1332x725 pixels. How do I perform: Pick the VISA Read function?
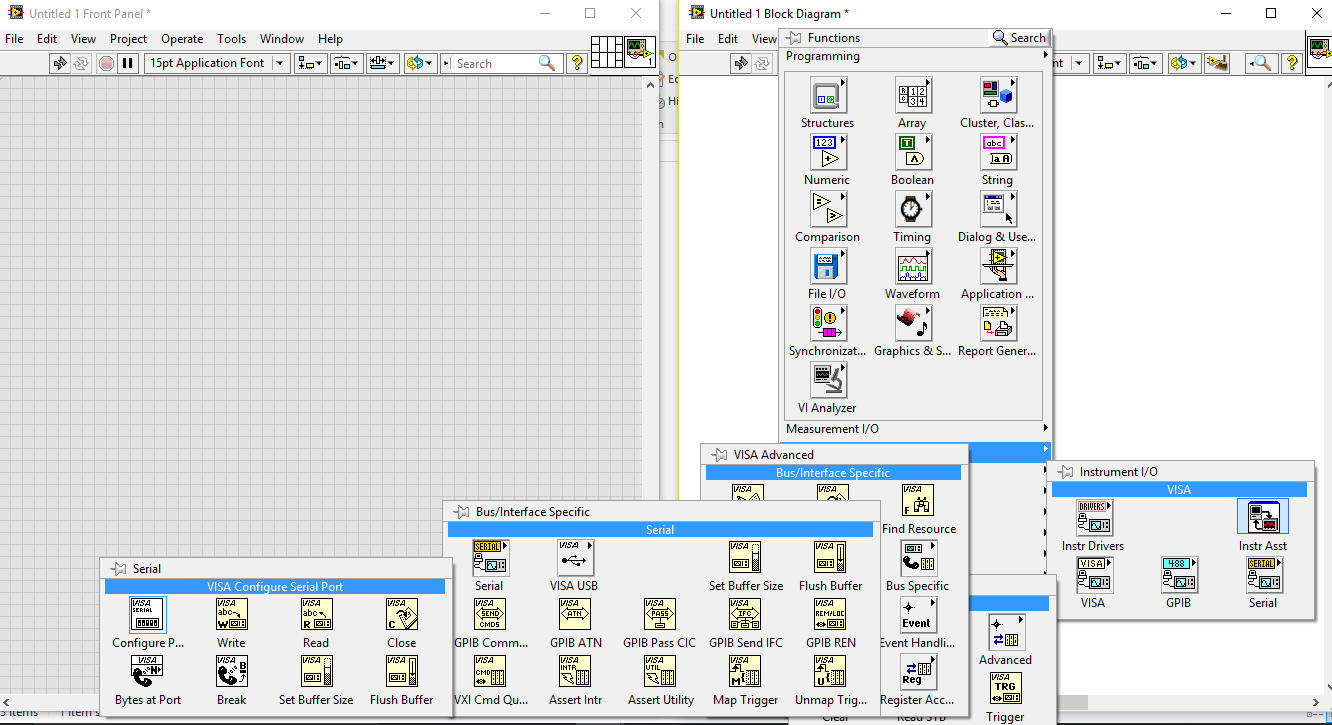tap(317, 615)
